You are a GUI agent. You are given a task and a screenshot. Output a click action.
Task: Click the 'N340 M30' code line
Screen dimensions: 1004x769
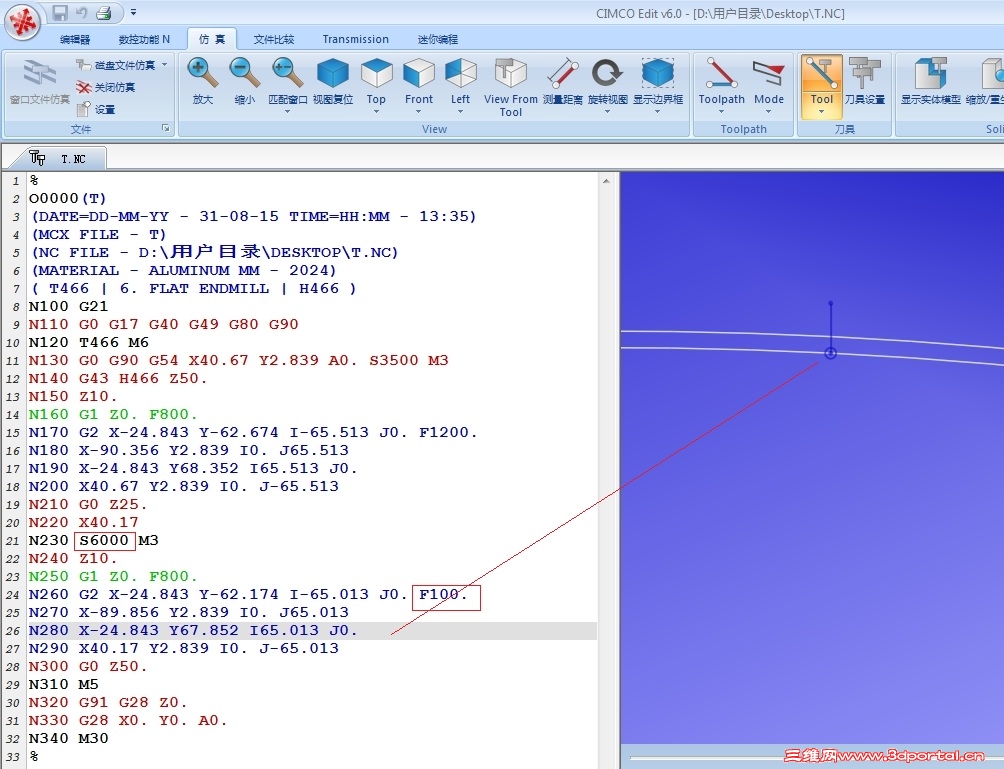click(69, 738)
